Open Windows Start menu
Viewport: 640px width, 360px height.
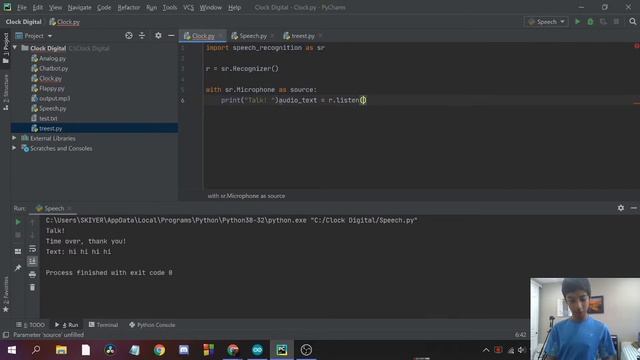coord(11,350)
